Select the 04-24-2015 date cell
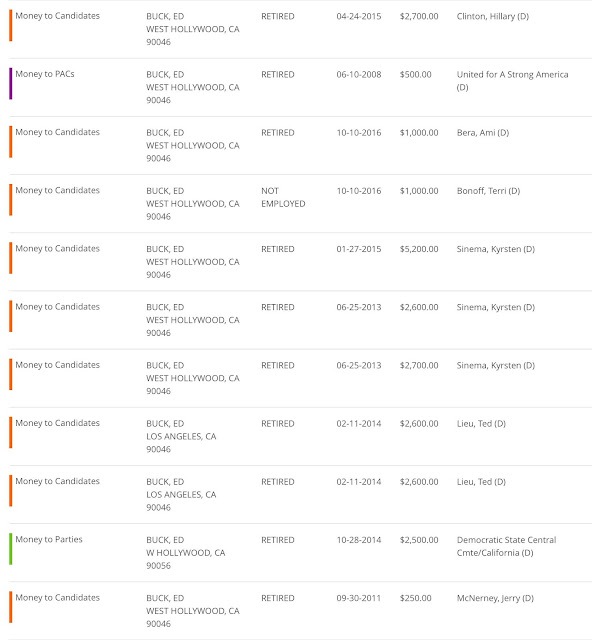 359,16
